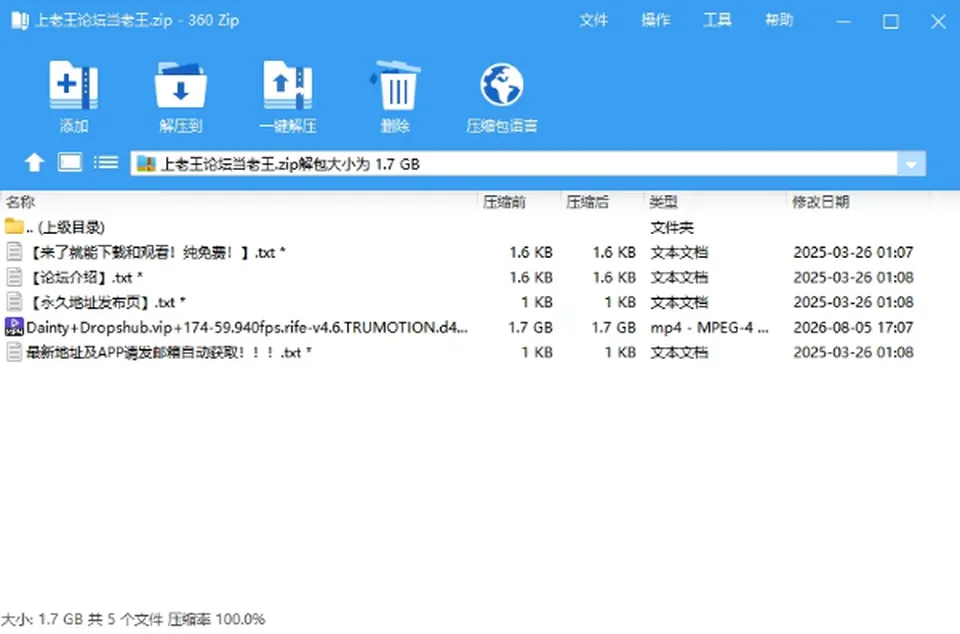Click the zip icon in the address bar
This screenshot has height=634, width=960.
click(x=146, y=163)
